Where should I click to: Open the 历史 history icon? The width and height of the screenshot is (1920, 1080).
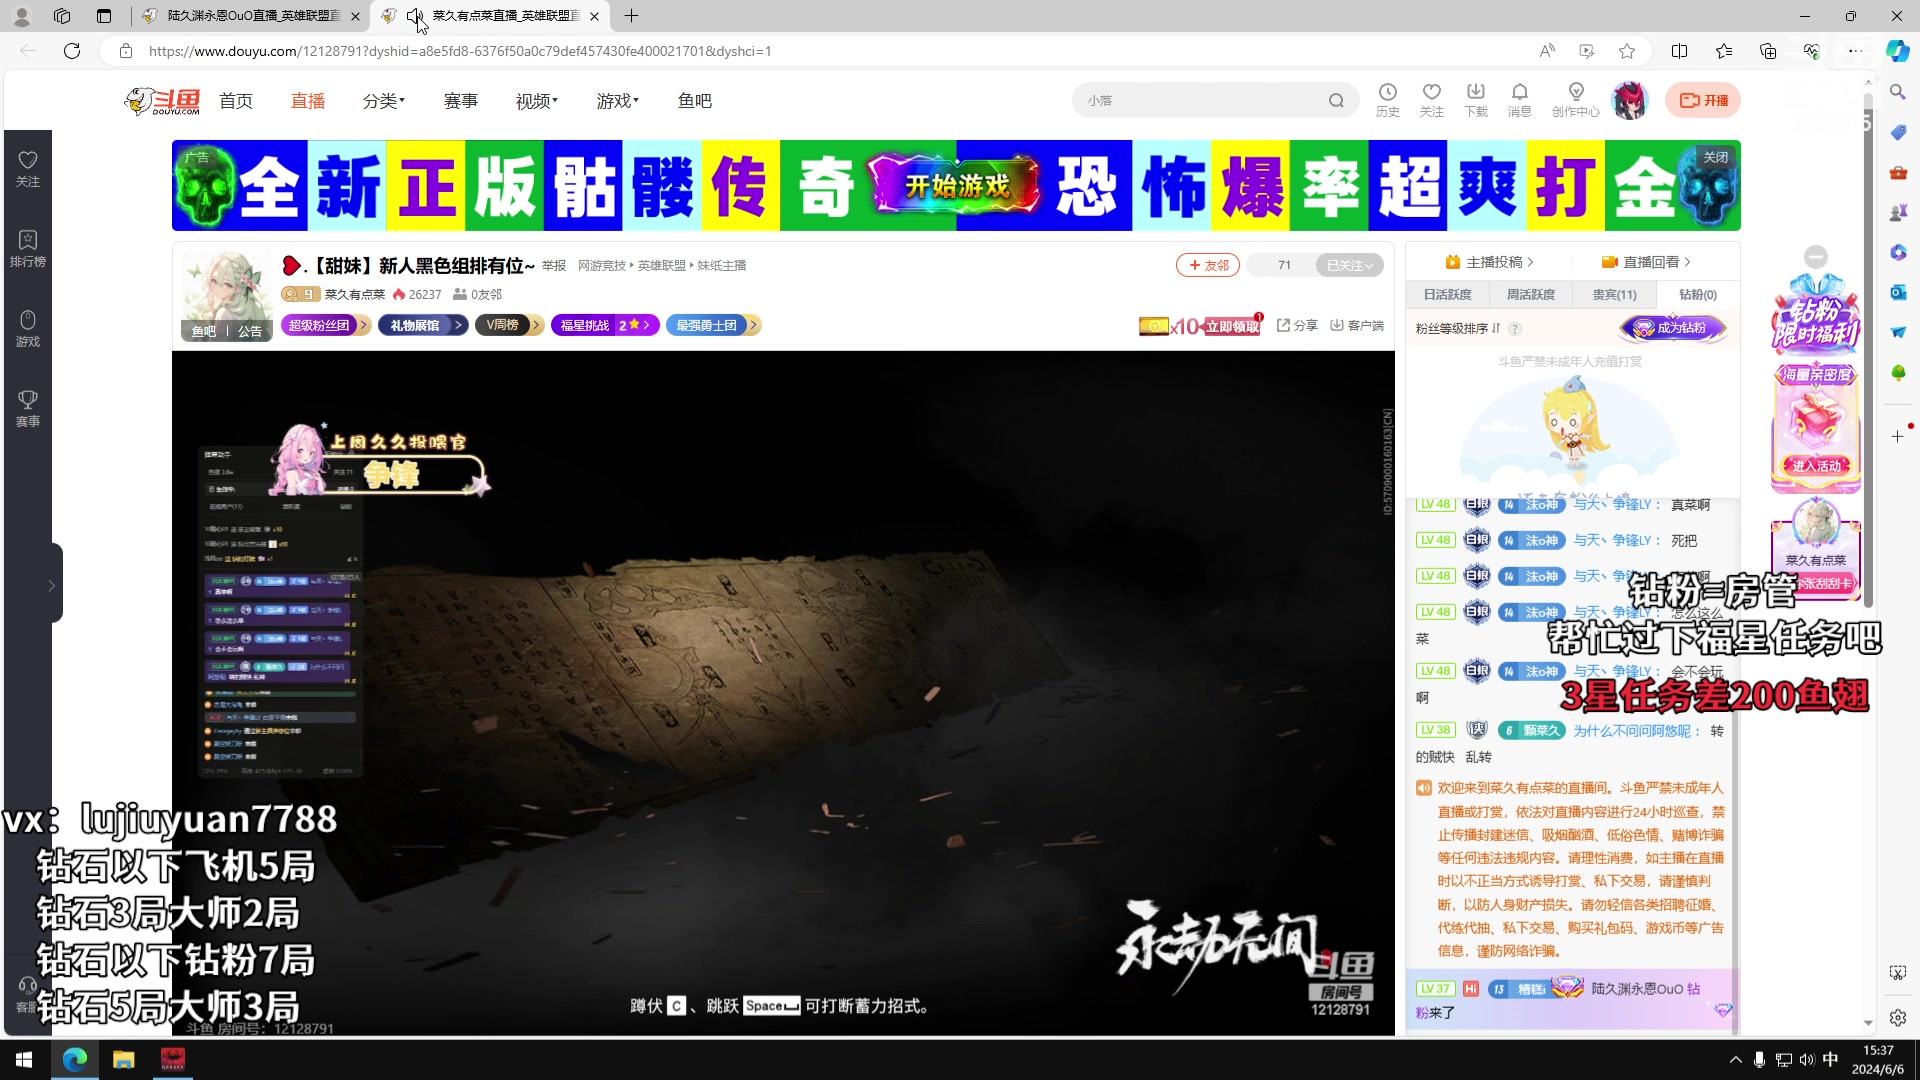[1388, 100]
